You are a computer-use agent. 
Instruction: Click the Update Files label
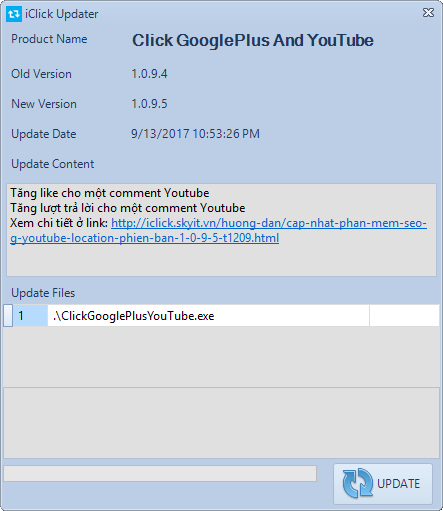(43, 293)
